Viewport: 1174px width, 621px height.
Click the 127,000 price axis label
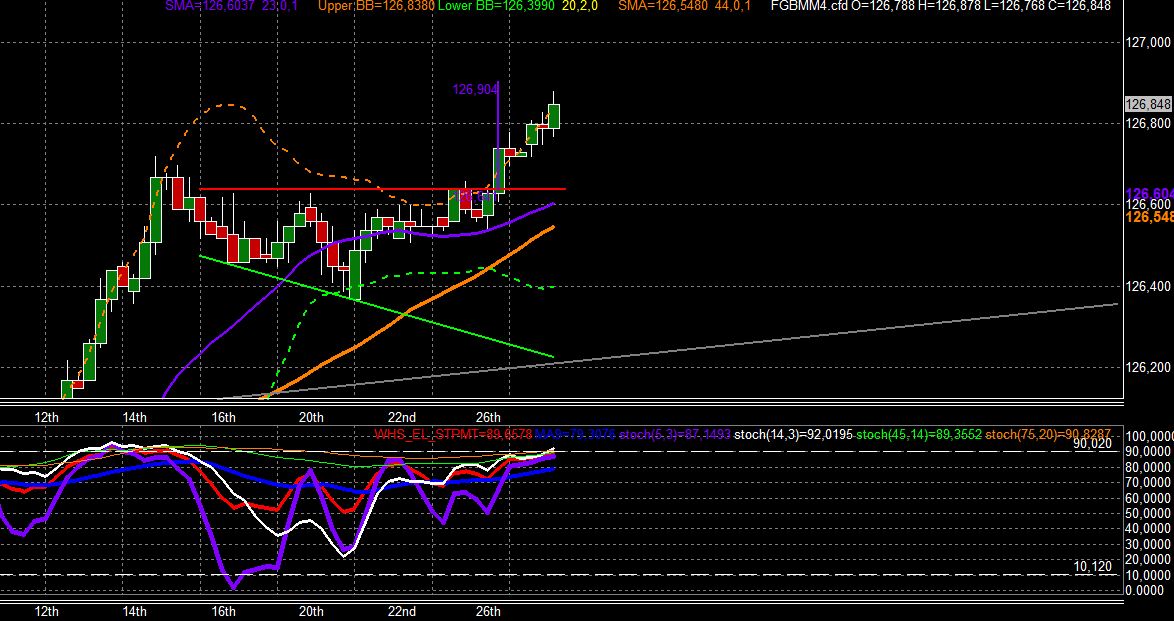click(1148, 43)
